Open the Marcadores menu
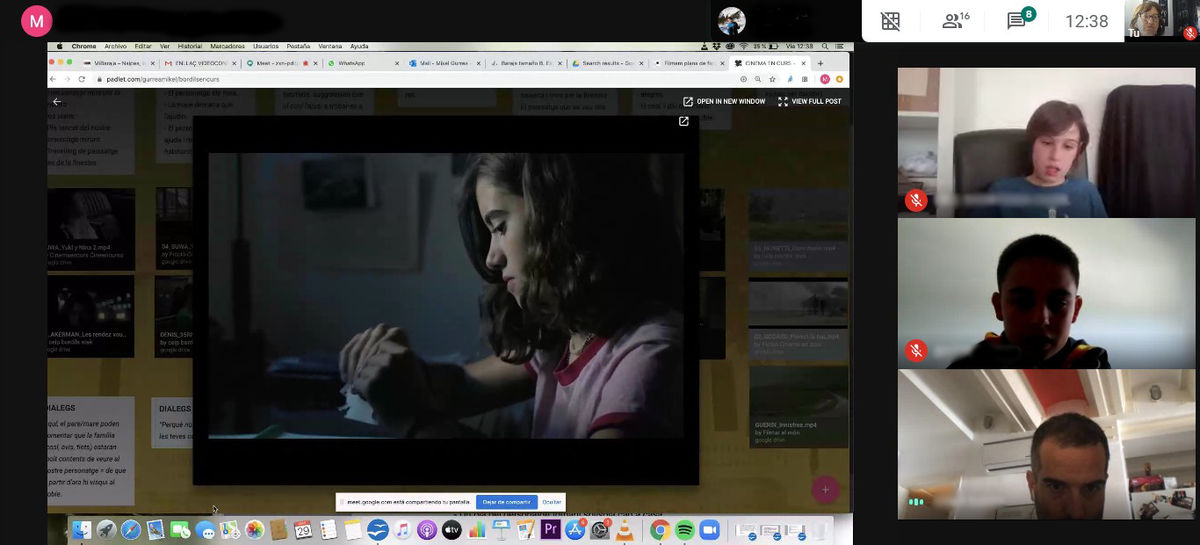 coord(227,46)
